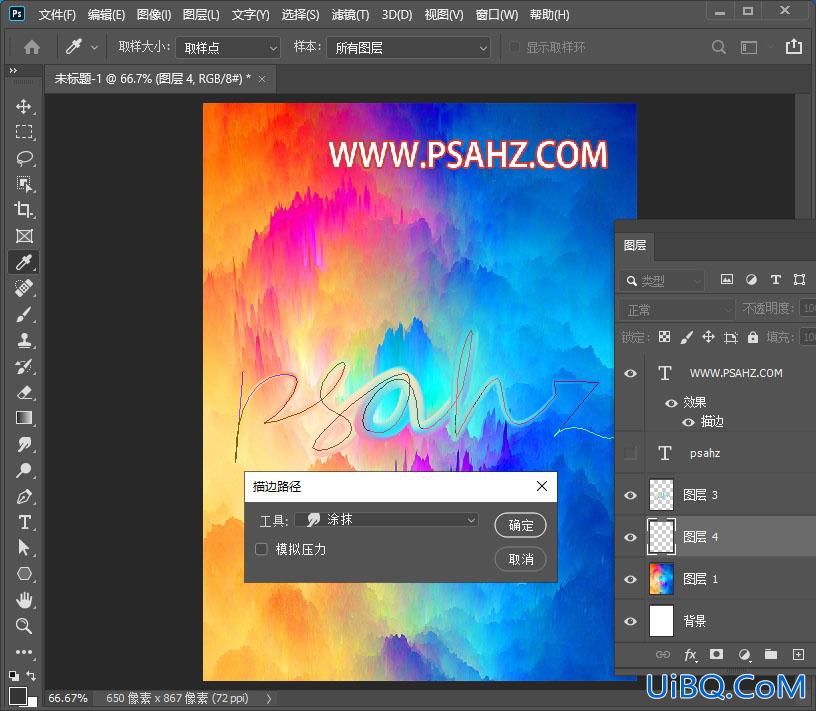Screen dimensions: 816x711
Task: Select the Gradient tool
Action: pos(23,418)
